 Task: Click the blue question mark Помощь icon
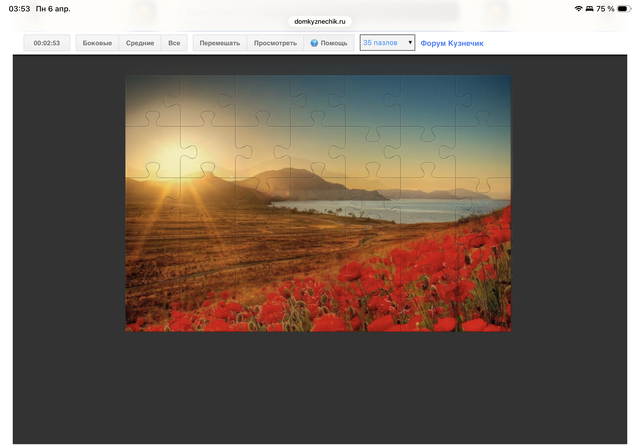tap(314, 44)
